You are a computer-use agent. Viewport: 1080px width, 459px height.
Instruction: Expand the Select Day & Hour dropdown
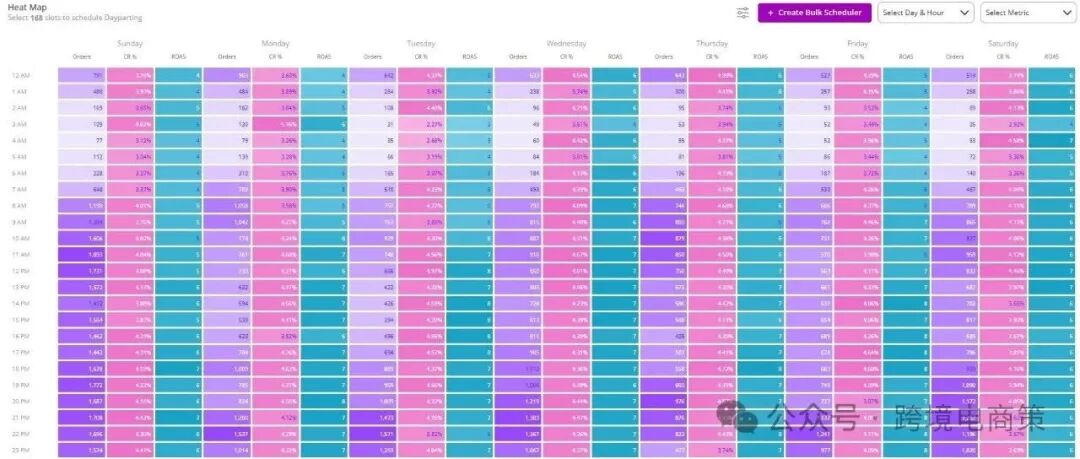tap(925, 12)
